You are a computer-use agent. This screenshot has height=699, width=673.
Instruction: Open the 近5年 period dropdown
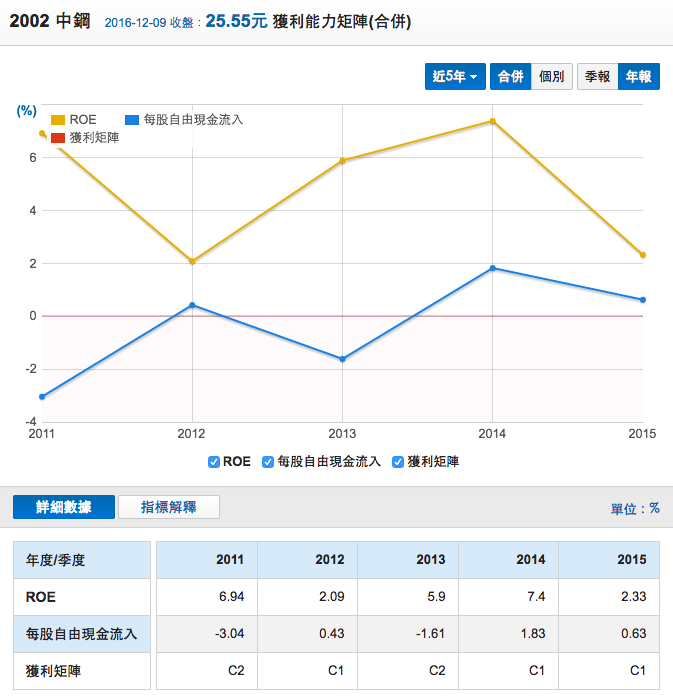pyautogui.click(x=455, y=77)
